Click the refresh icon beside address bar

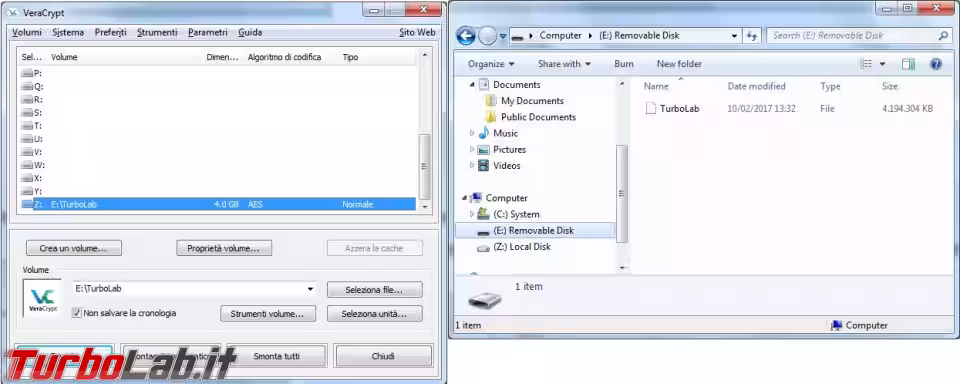(752, 36)
